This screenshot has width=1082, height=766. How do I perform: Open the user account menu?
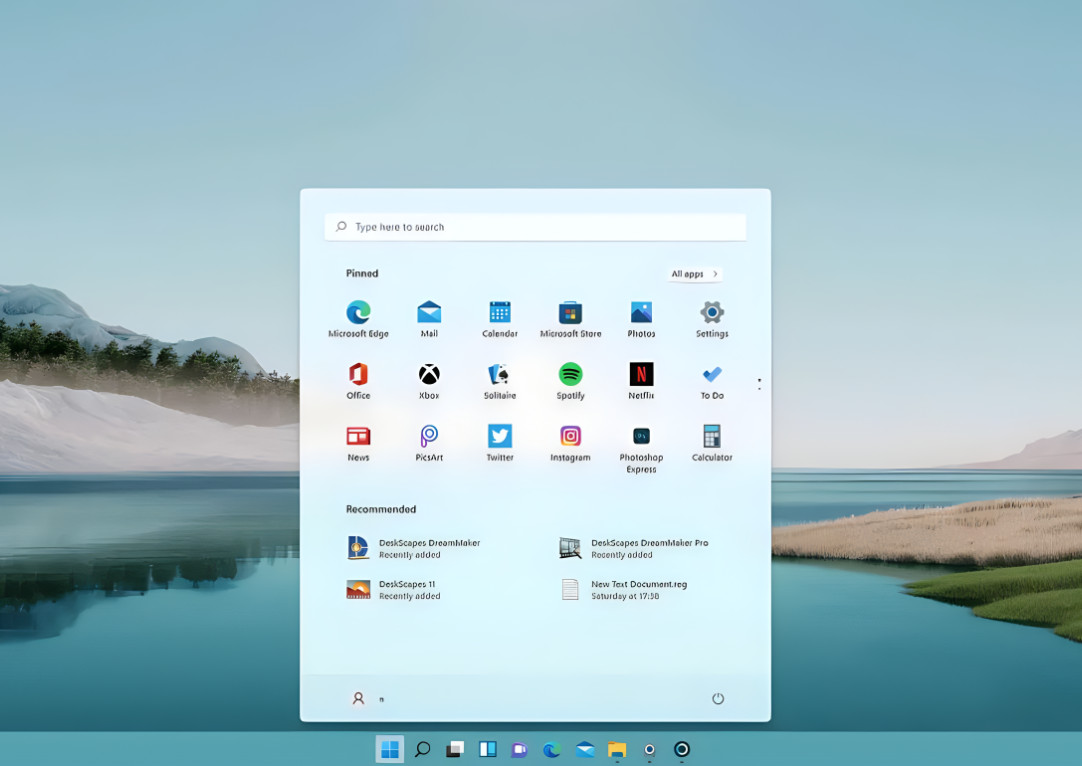click(359, 699)
